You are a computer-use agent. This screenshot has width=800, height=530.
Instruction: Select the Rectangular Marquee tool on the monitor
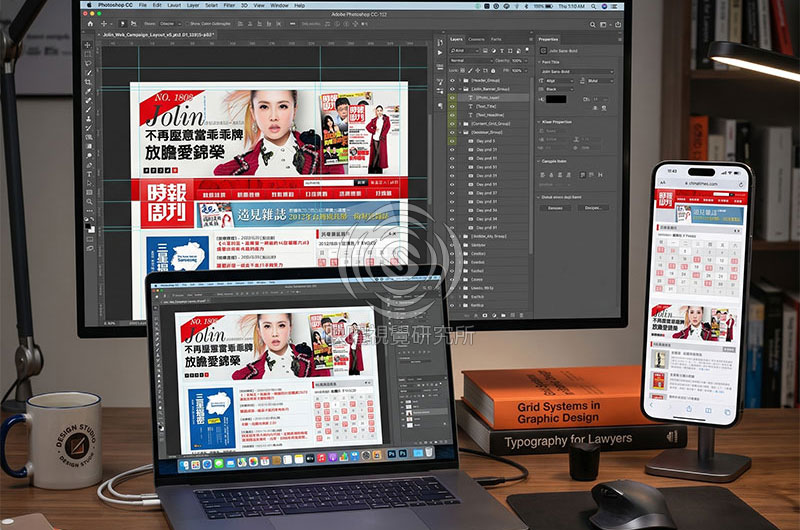click(88, 54)
